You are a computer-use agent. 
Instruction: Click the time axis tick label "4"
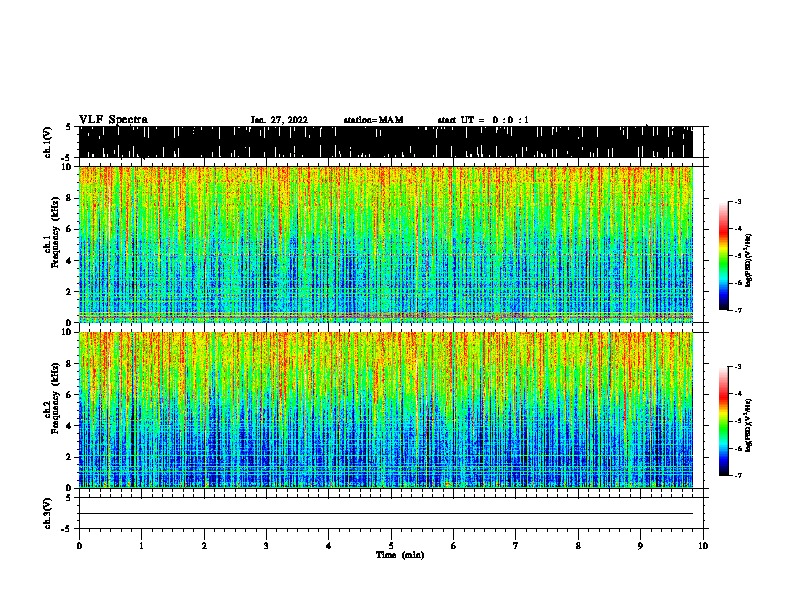(329, 546)
